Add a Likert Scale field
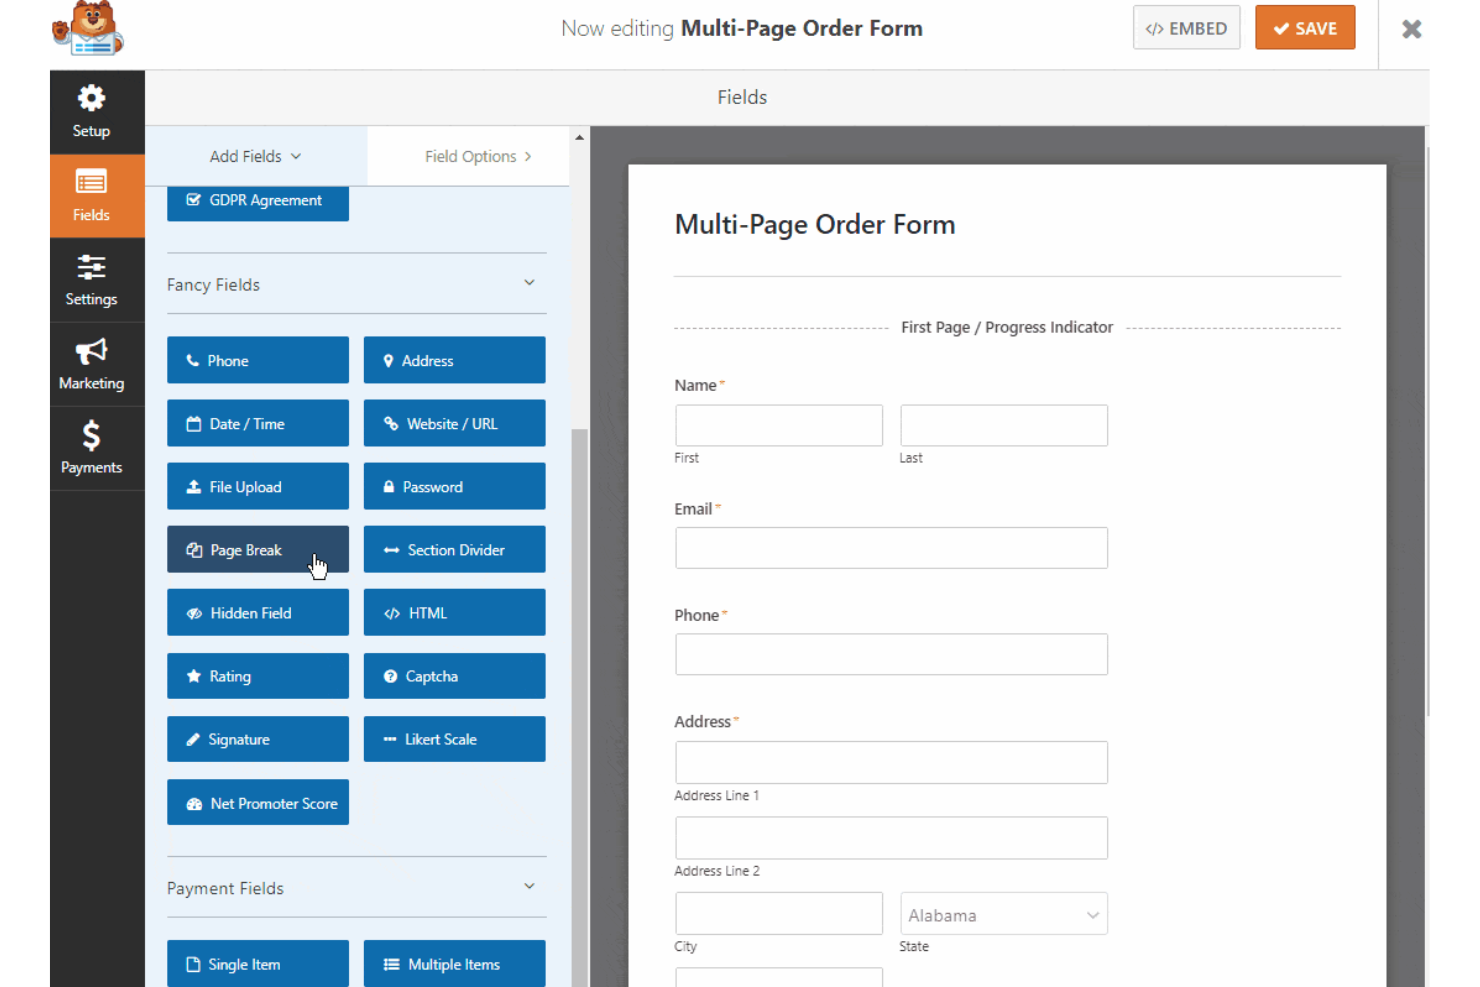 [x=454, y=739]
